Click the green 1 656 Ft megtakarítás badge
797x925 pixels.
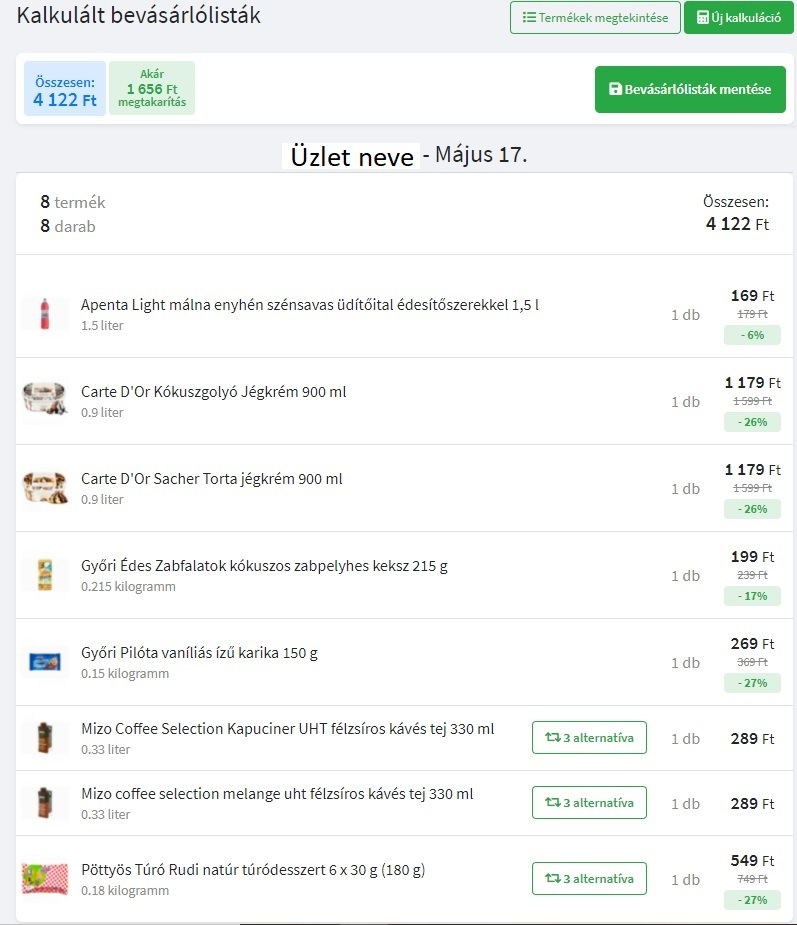152,88
